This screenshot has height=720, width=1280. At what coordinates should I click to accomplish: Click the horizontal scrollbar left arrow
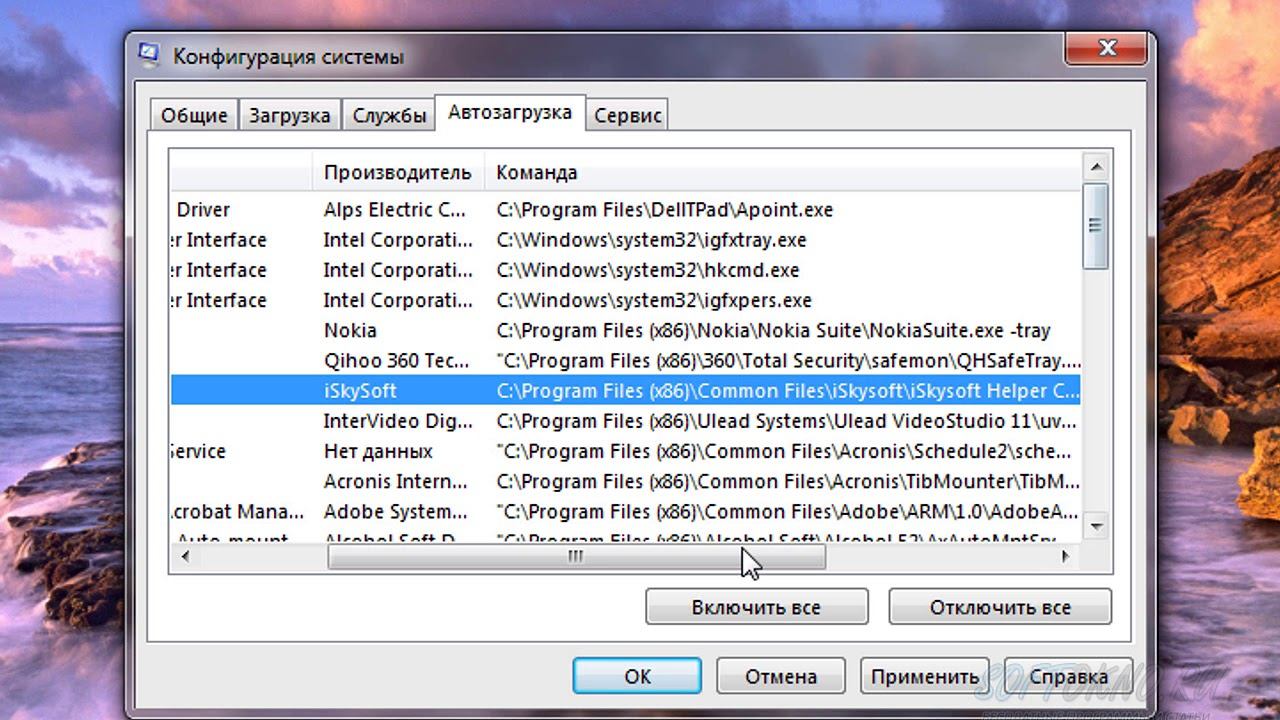pyautogui.click(x=183, y=557)
